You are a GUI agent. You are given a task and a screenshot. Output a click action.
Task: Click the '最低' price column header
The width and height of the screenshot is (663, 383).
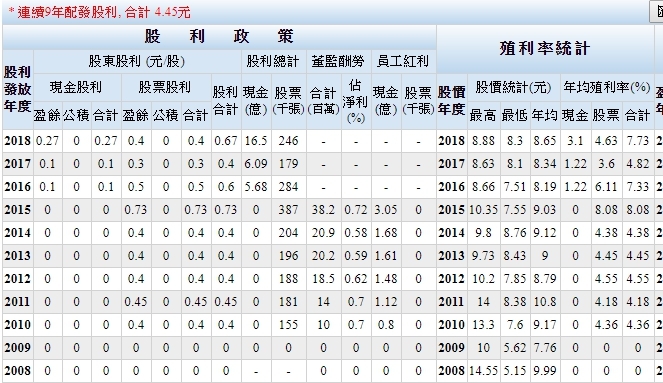click(x=514, y=115)
